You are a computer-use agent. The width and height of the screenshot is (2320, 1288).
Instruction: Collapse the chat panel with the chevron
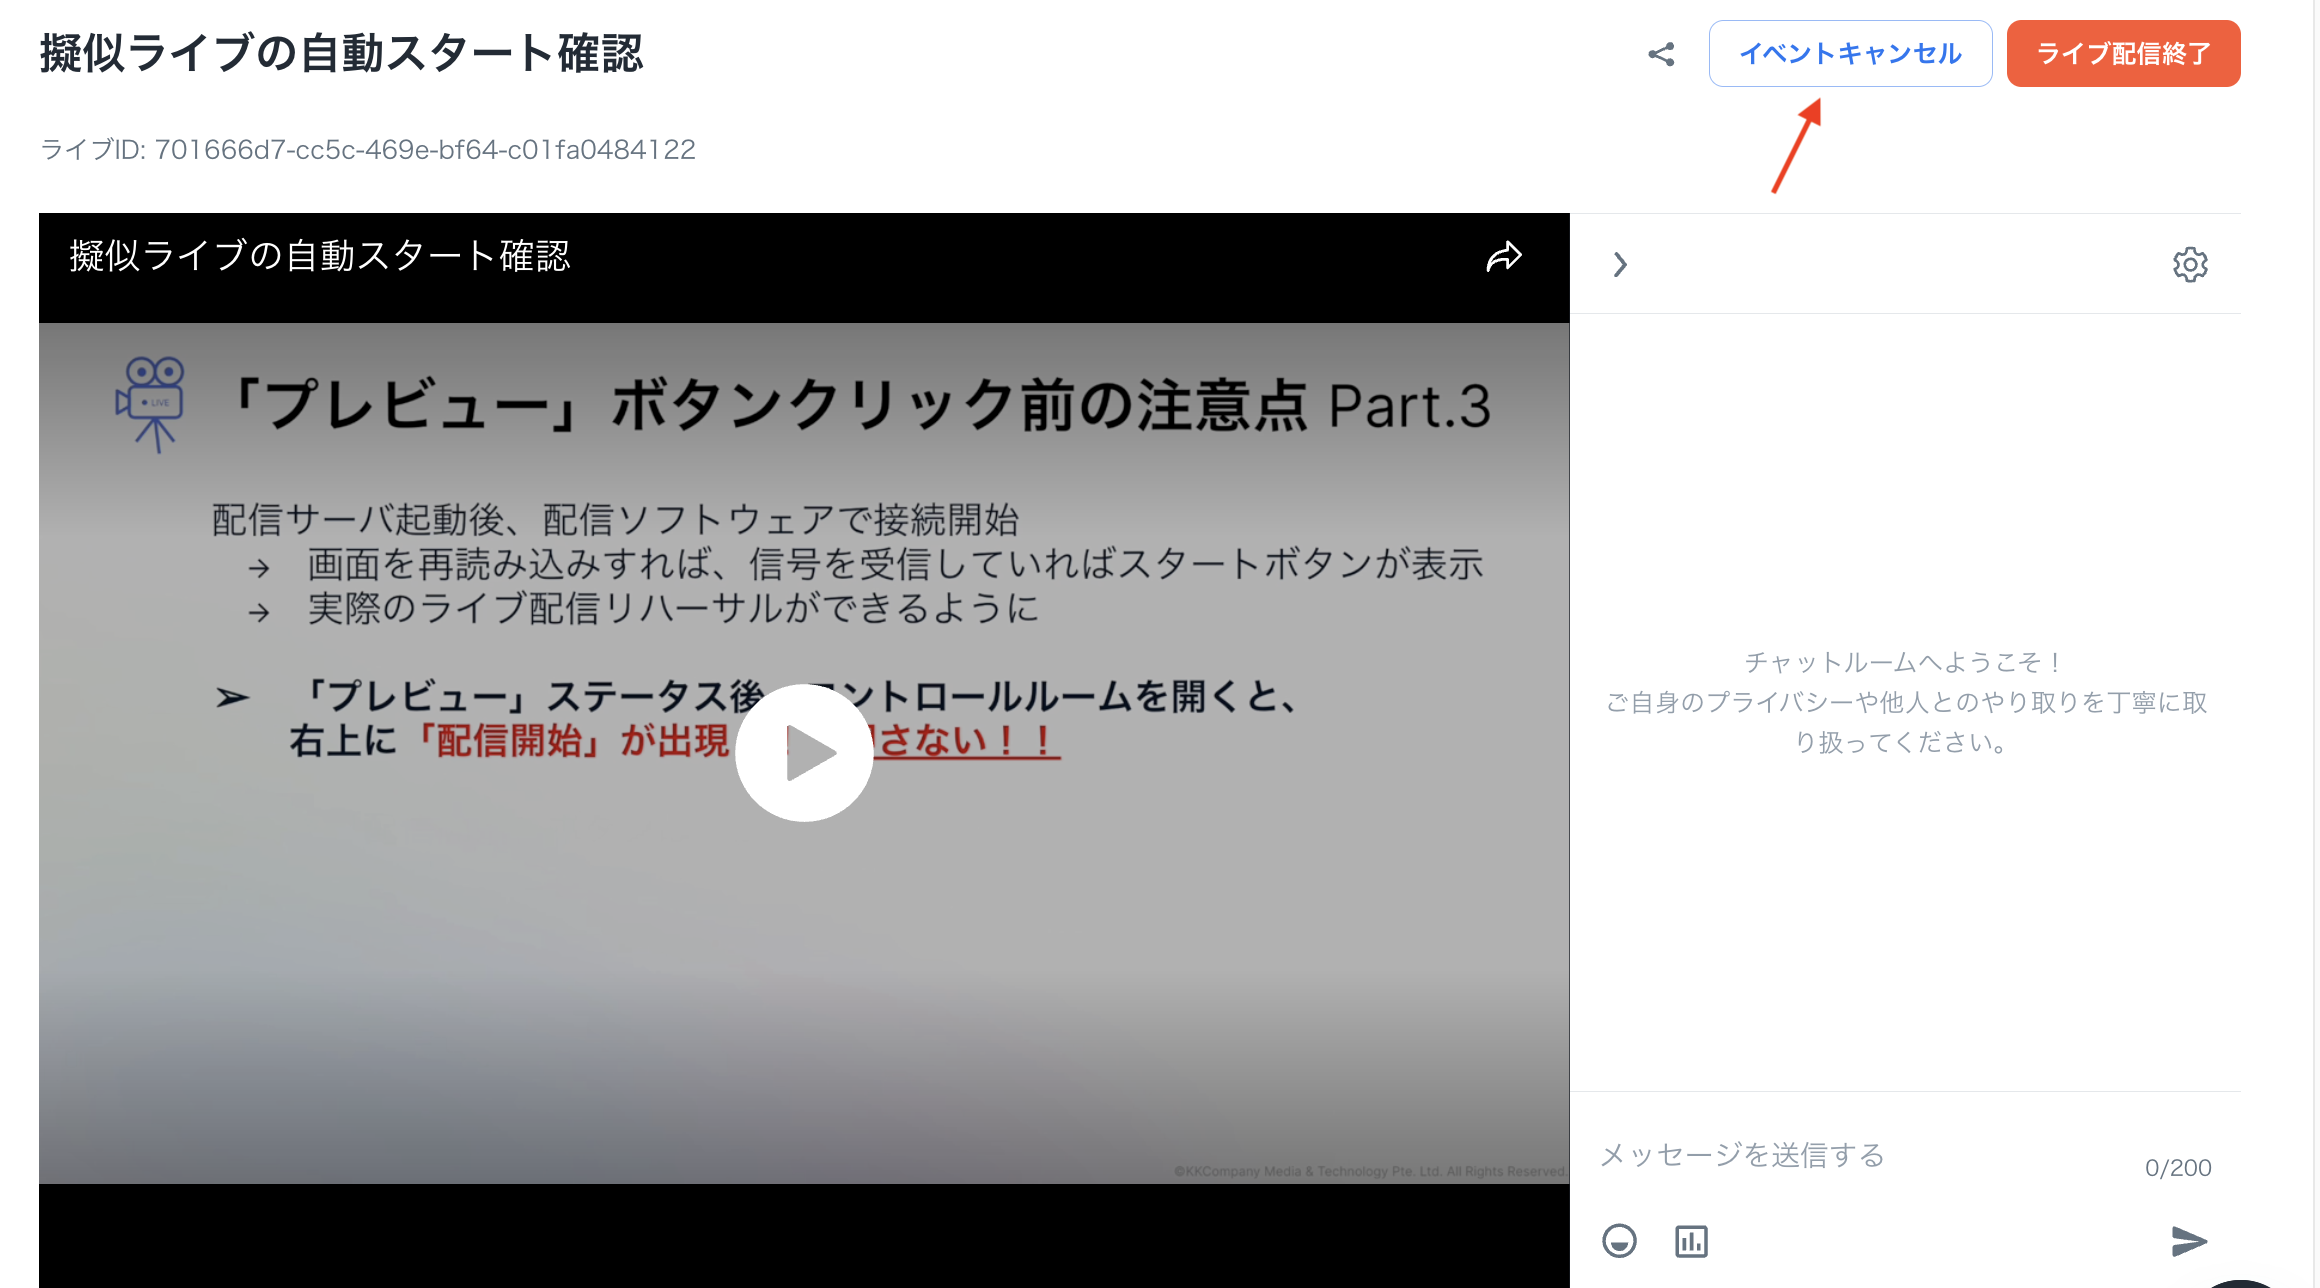(x=1621, y=264)
